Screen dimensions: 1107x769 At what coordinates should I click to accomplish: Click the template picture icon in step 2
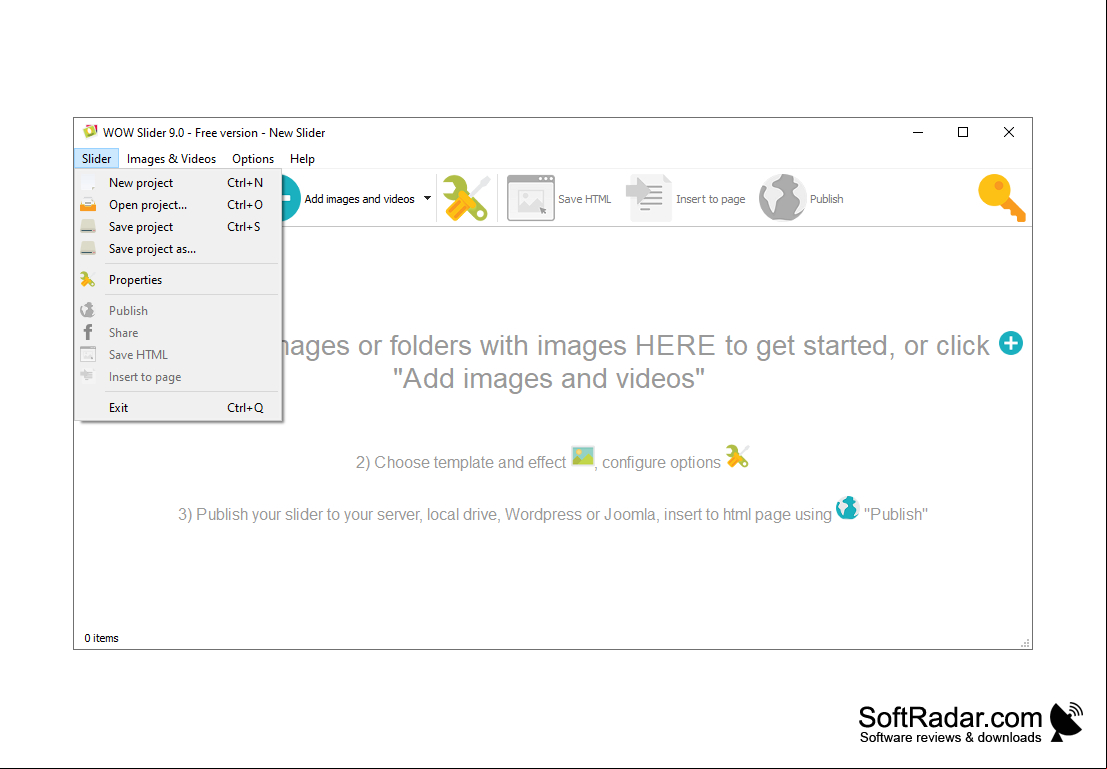coord(583,456)
